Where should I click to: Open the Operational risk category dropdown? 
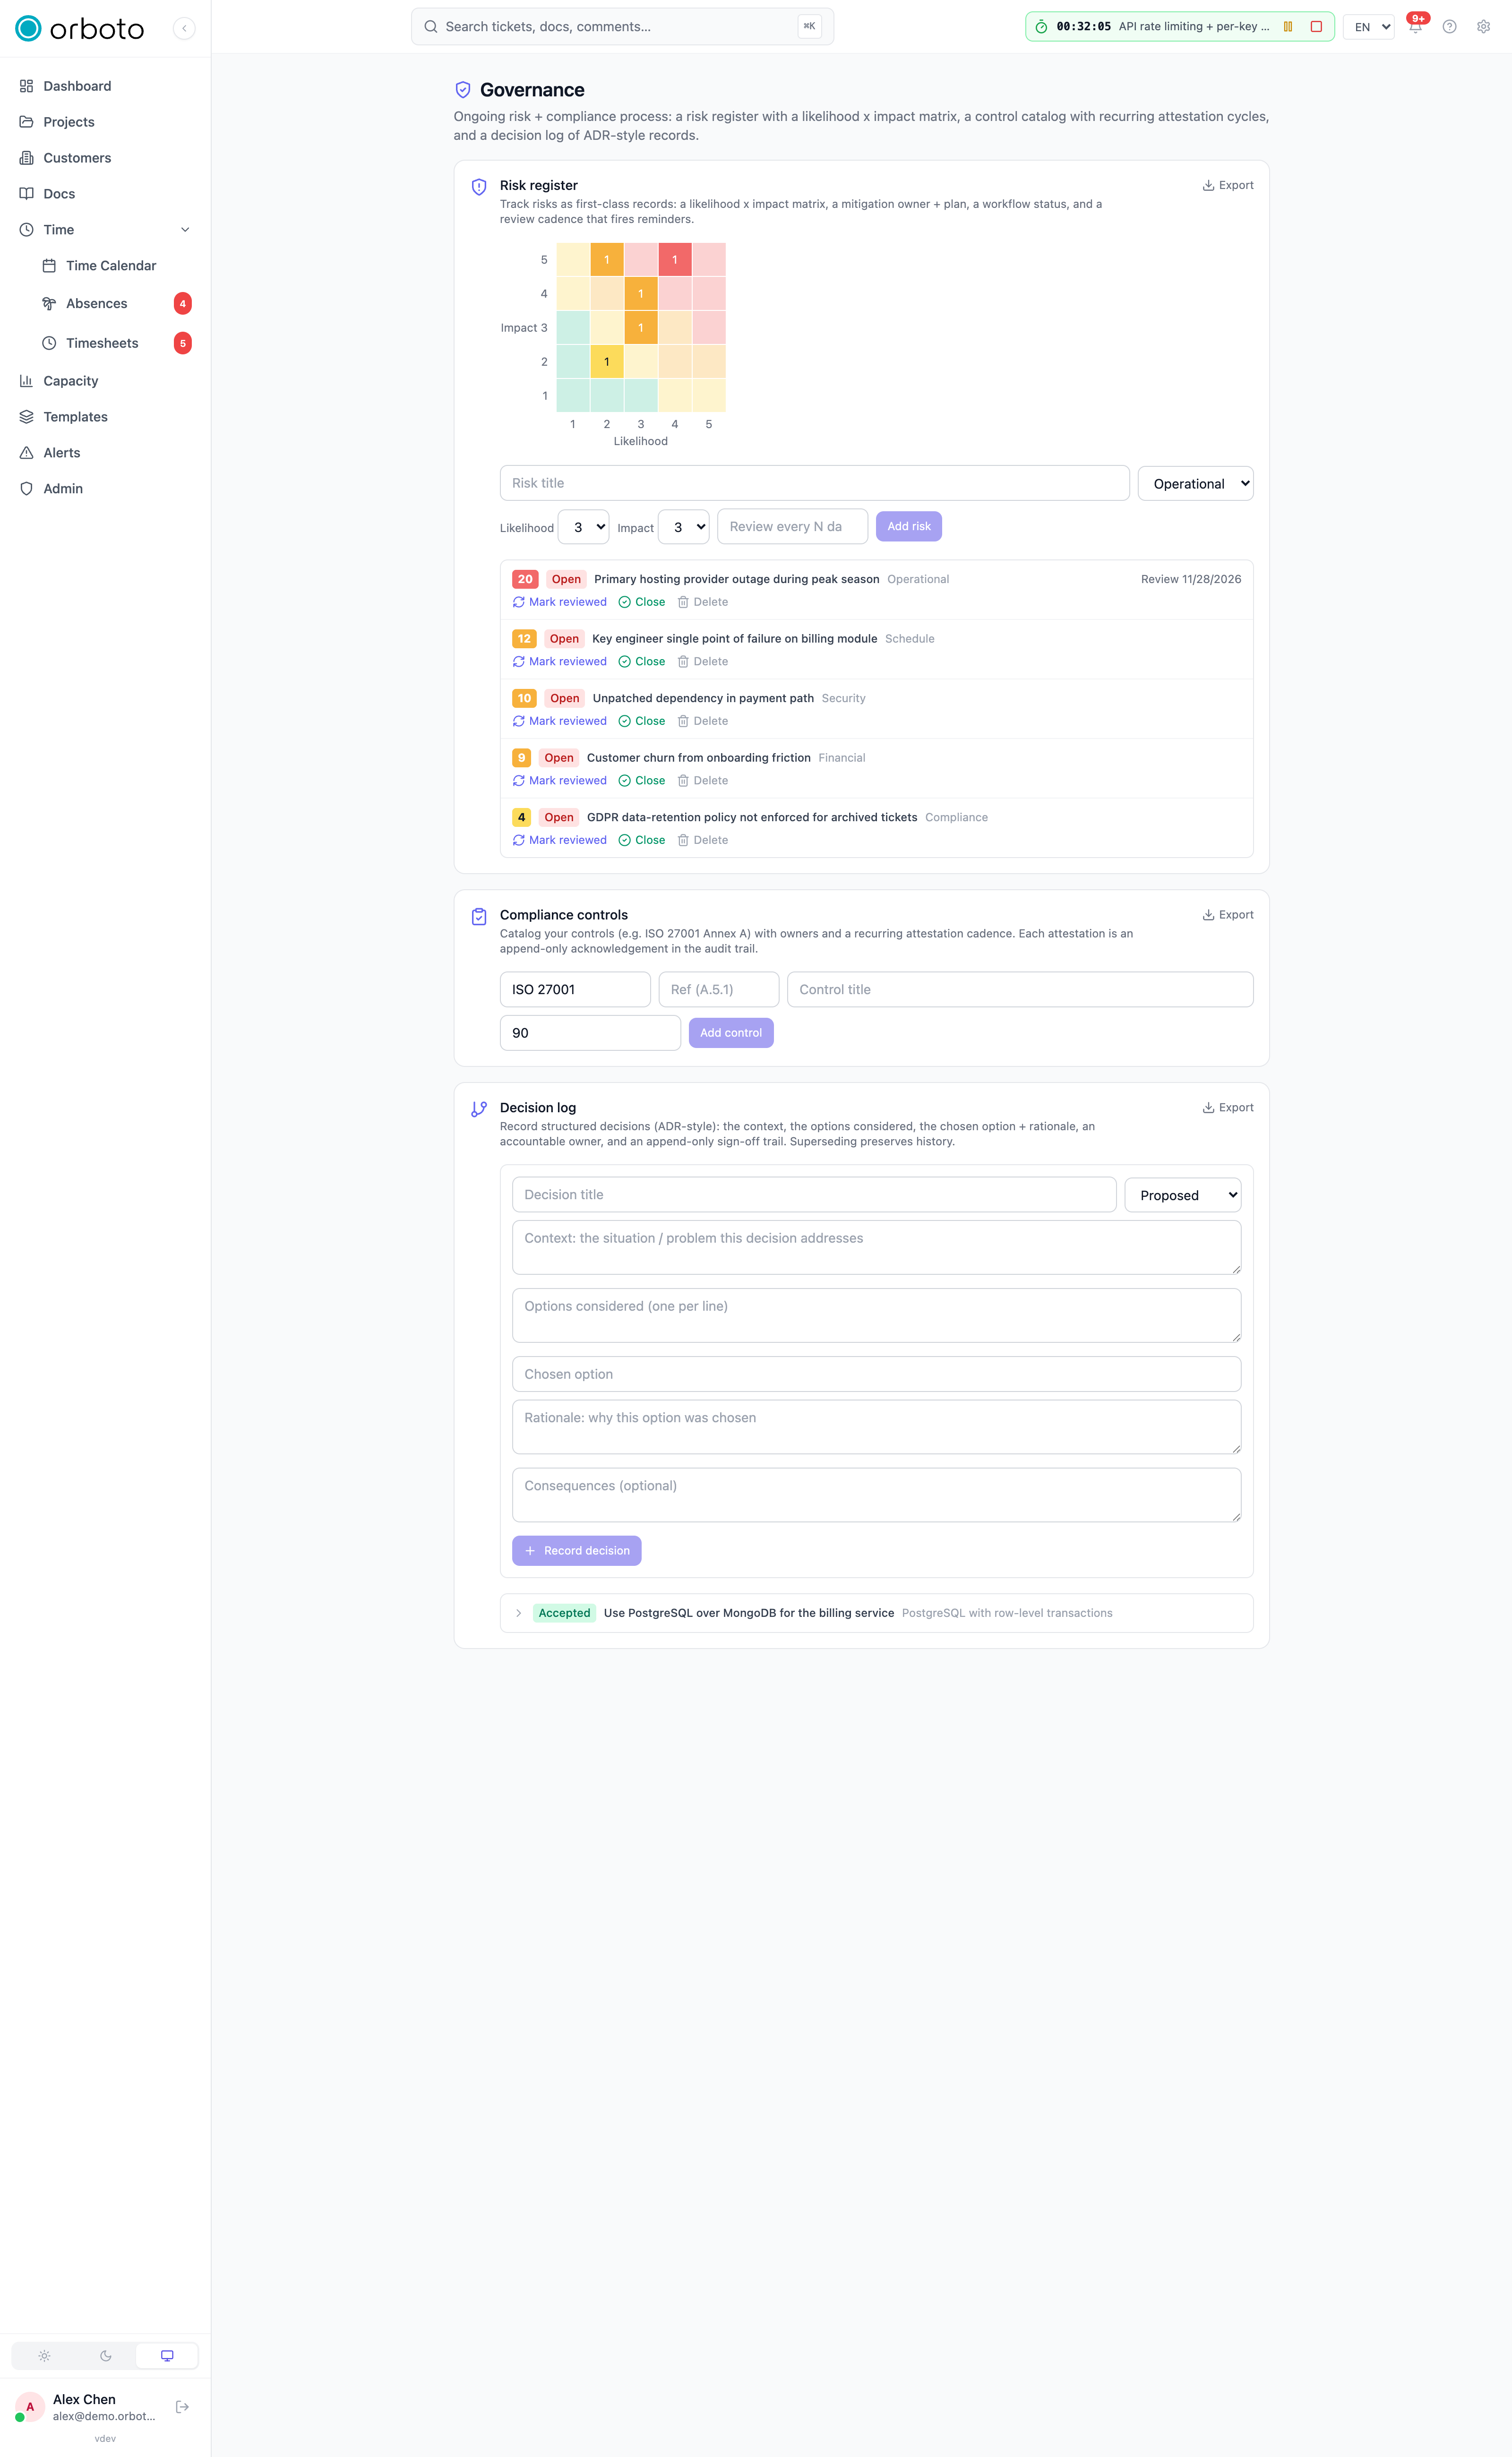(x=1195, y=484)
